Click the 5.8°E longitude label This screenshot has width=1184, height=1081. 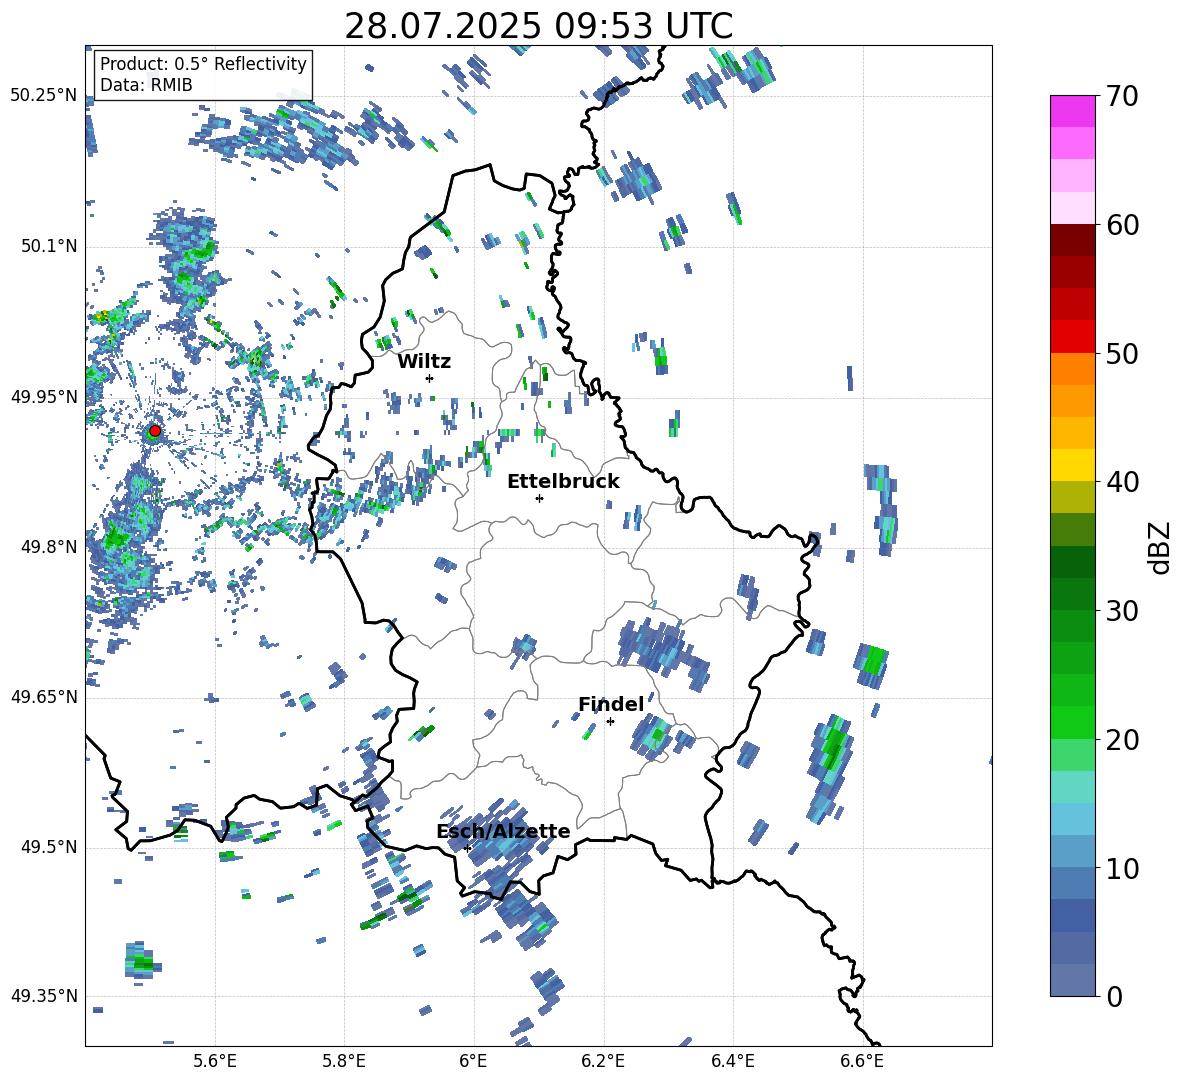pyautogui.click(x=344, y=1061)
